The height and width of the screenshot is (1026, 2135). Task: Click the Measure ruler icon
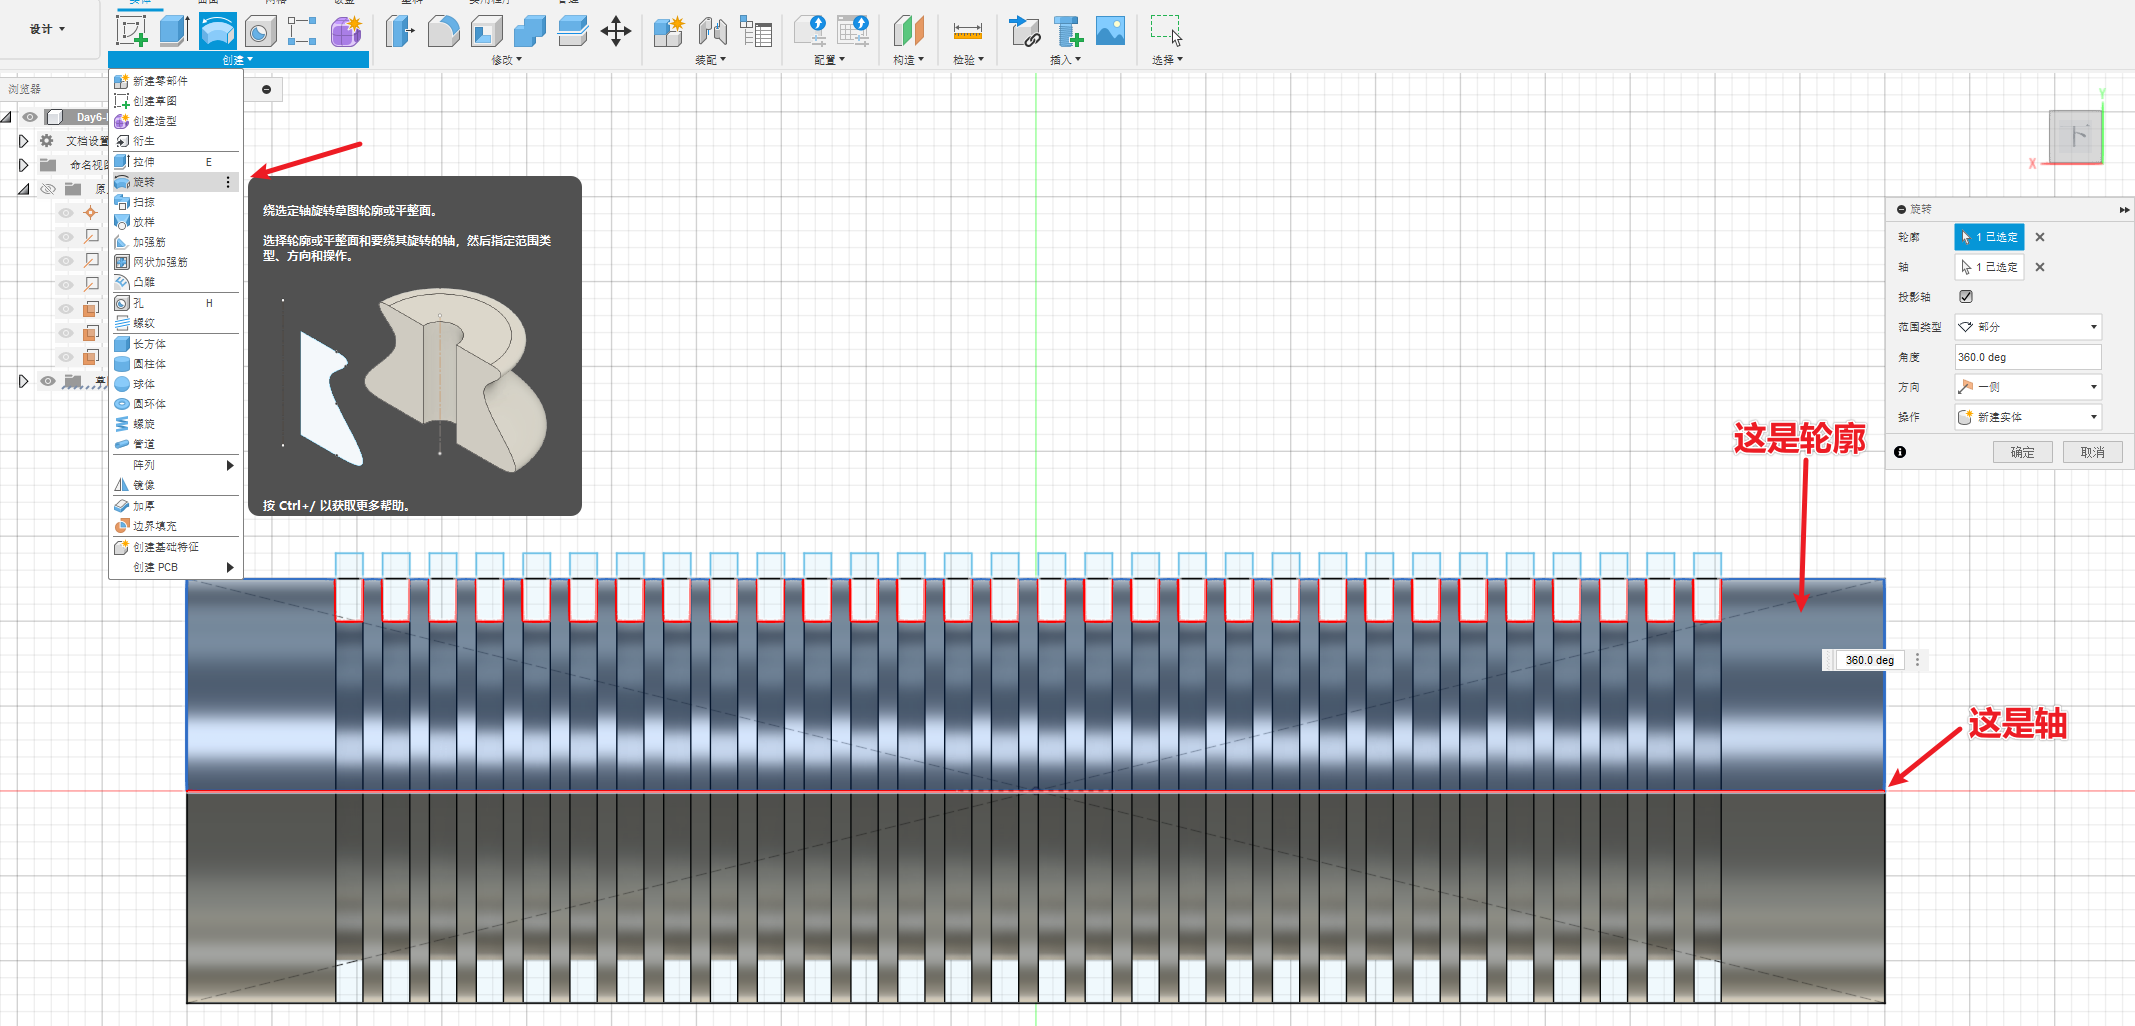click(967, 32)
